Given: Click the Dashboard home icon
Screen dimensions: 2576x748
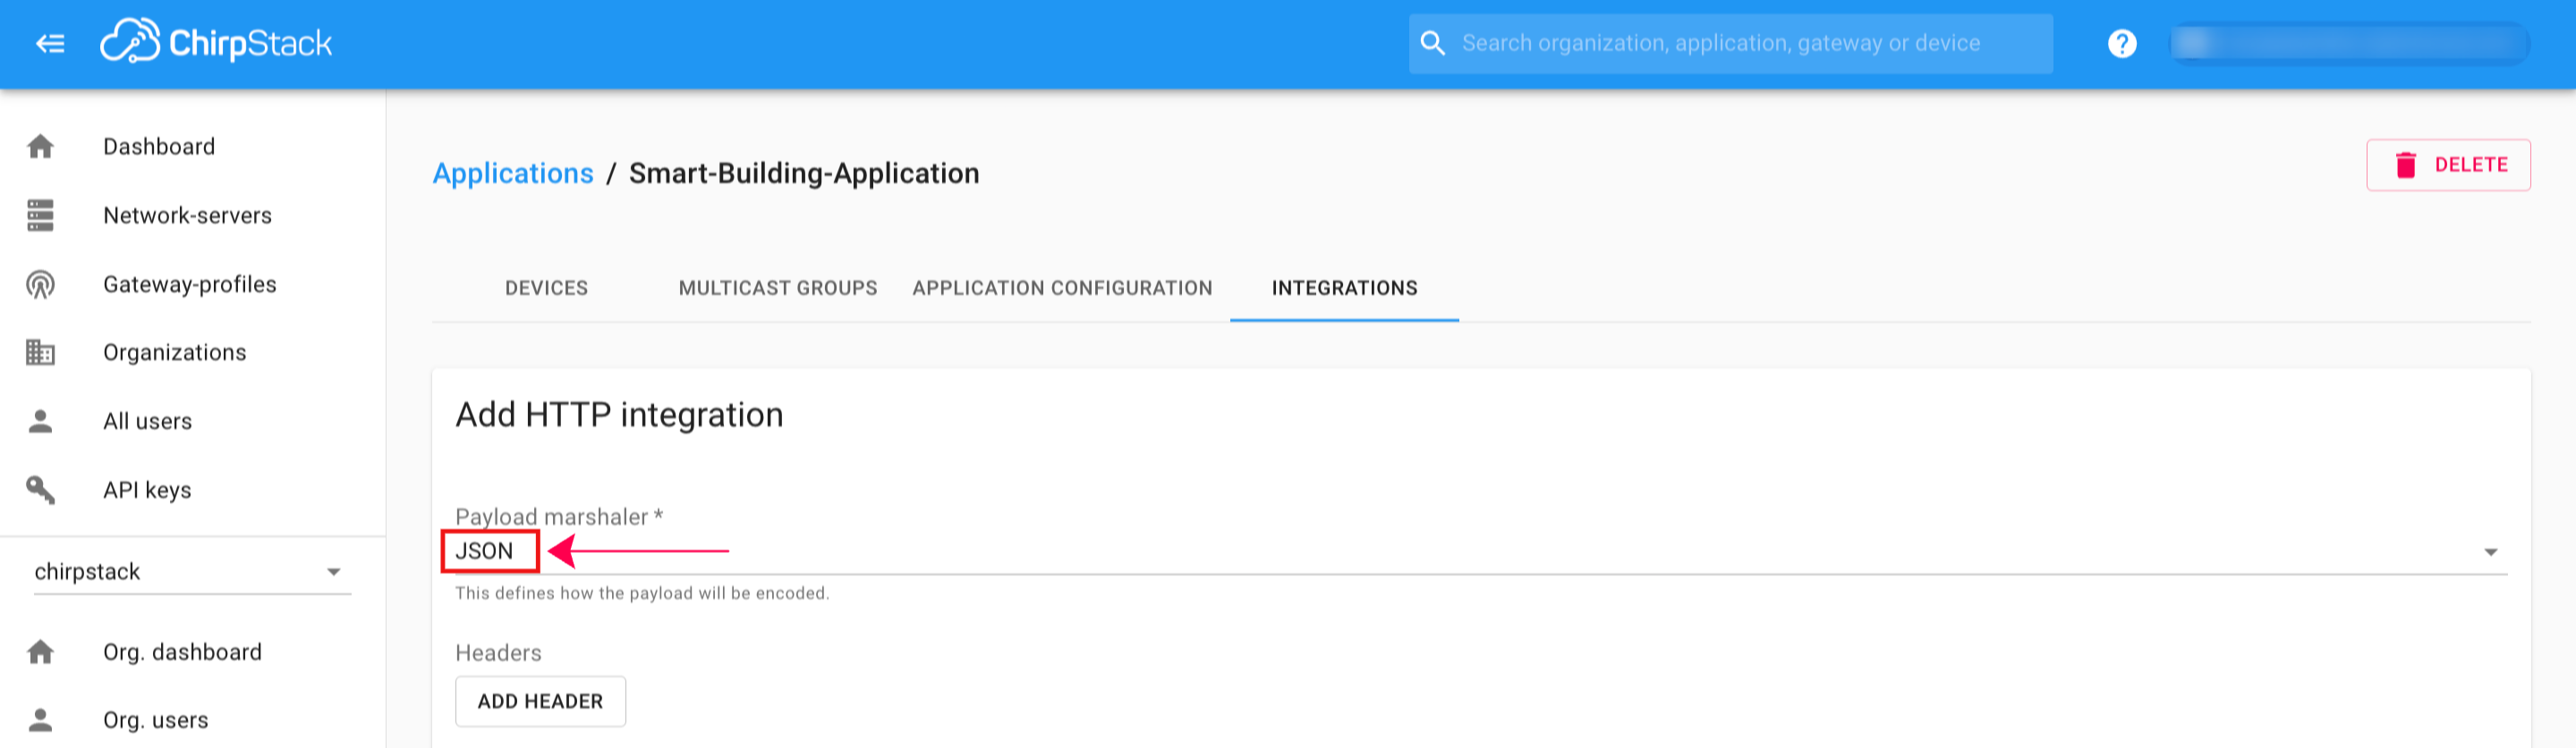Looking at the screenshot, I should (41, 147).
